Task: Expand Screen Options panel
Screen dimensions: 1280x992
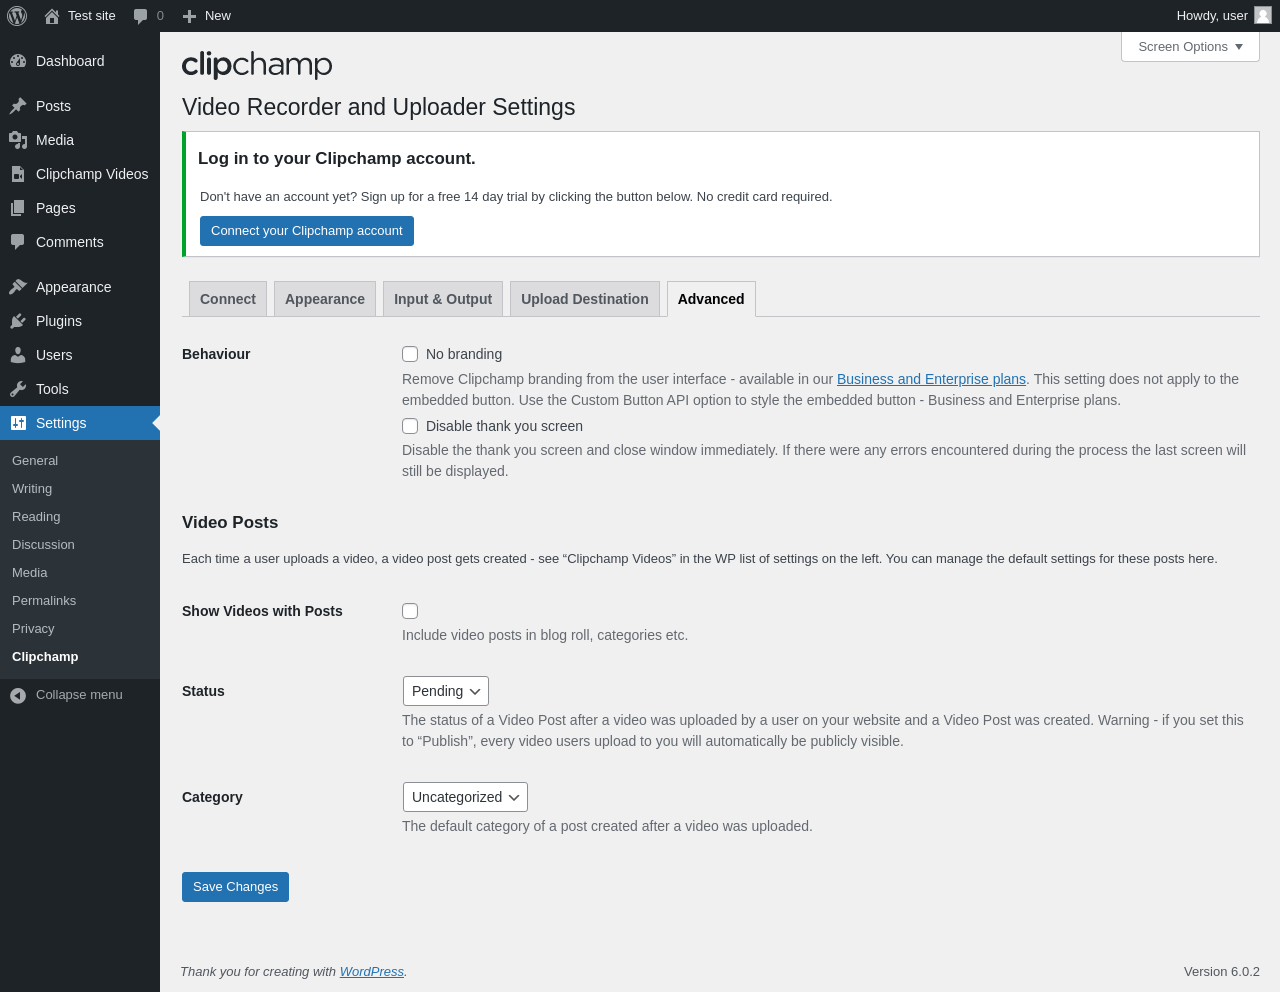Action: [1190, 47]
